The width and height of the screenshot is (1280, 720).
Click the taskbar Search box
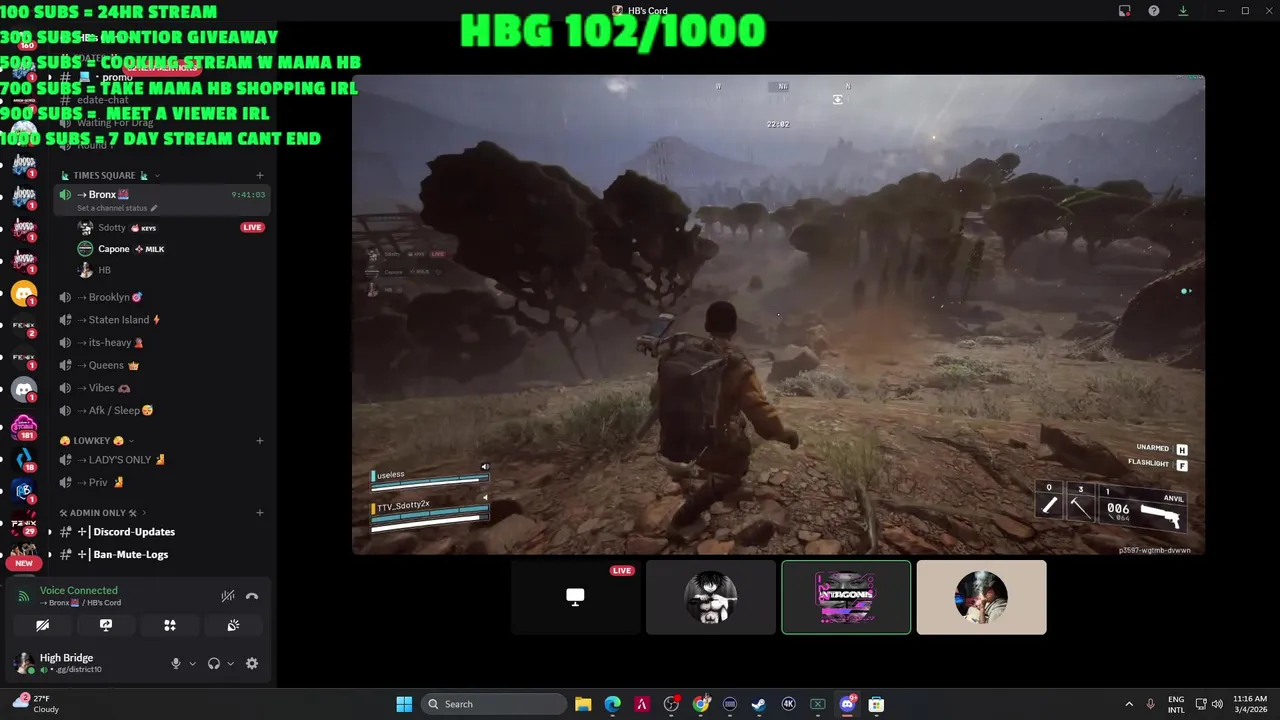[x=494, y=704]
